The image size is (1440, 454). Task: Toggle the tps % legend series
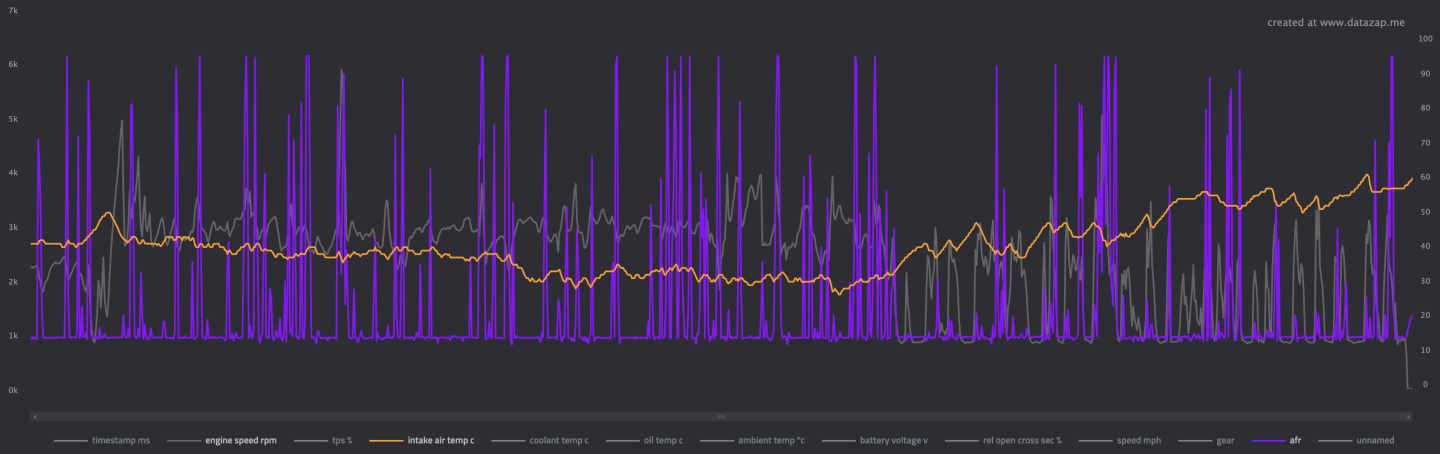324,440
